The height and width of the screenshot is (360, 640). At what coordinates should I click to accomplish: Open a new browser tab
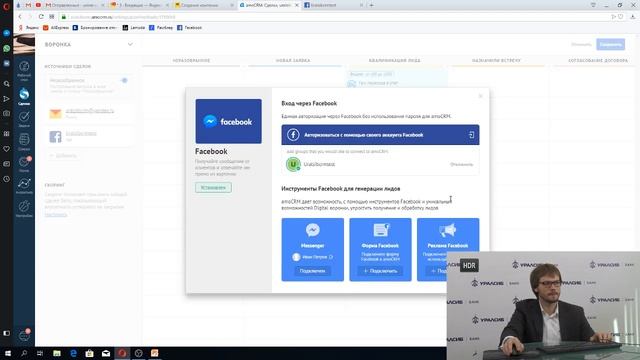click(371, 5)
